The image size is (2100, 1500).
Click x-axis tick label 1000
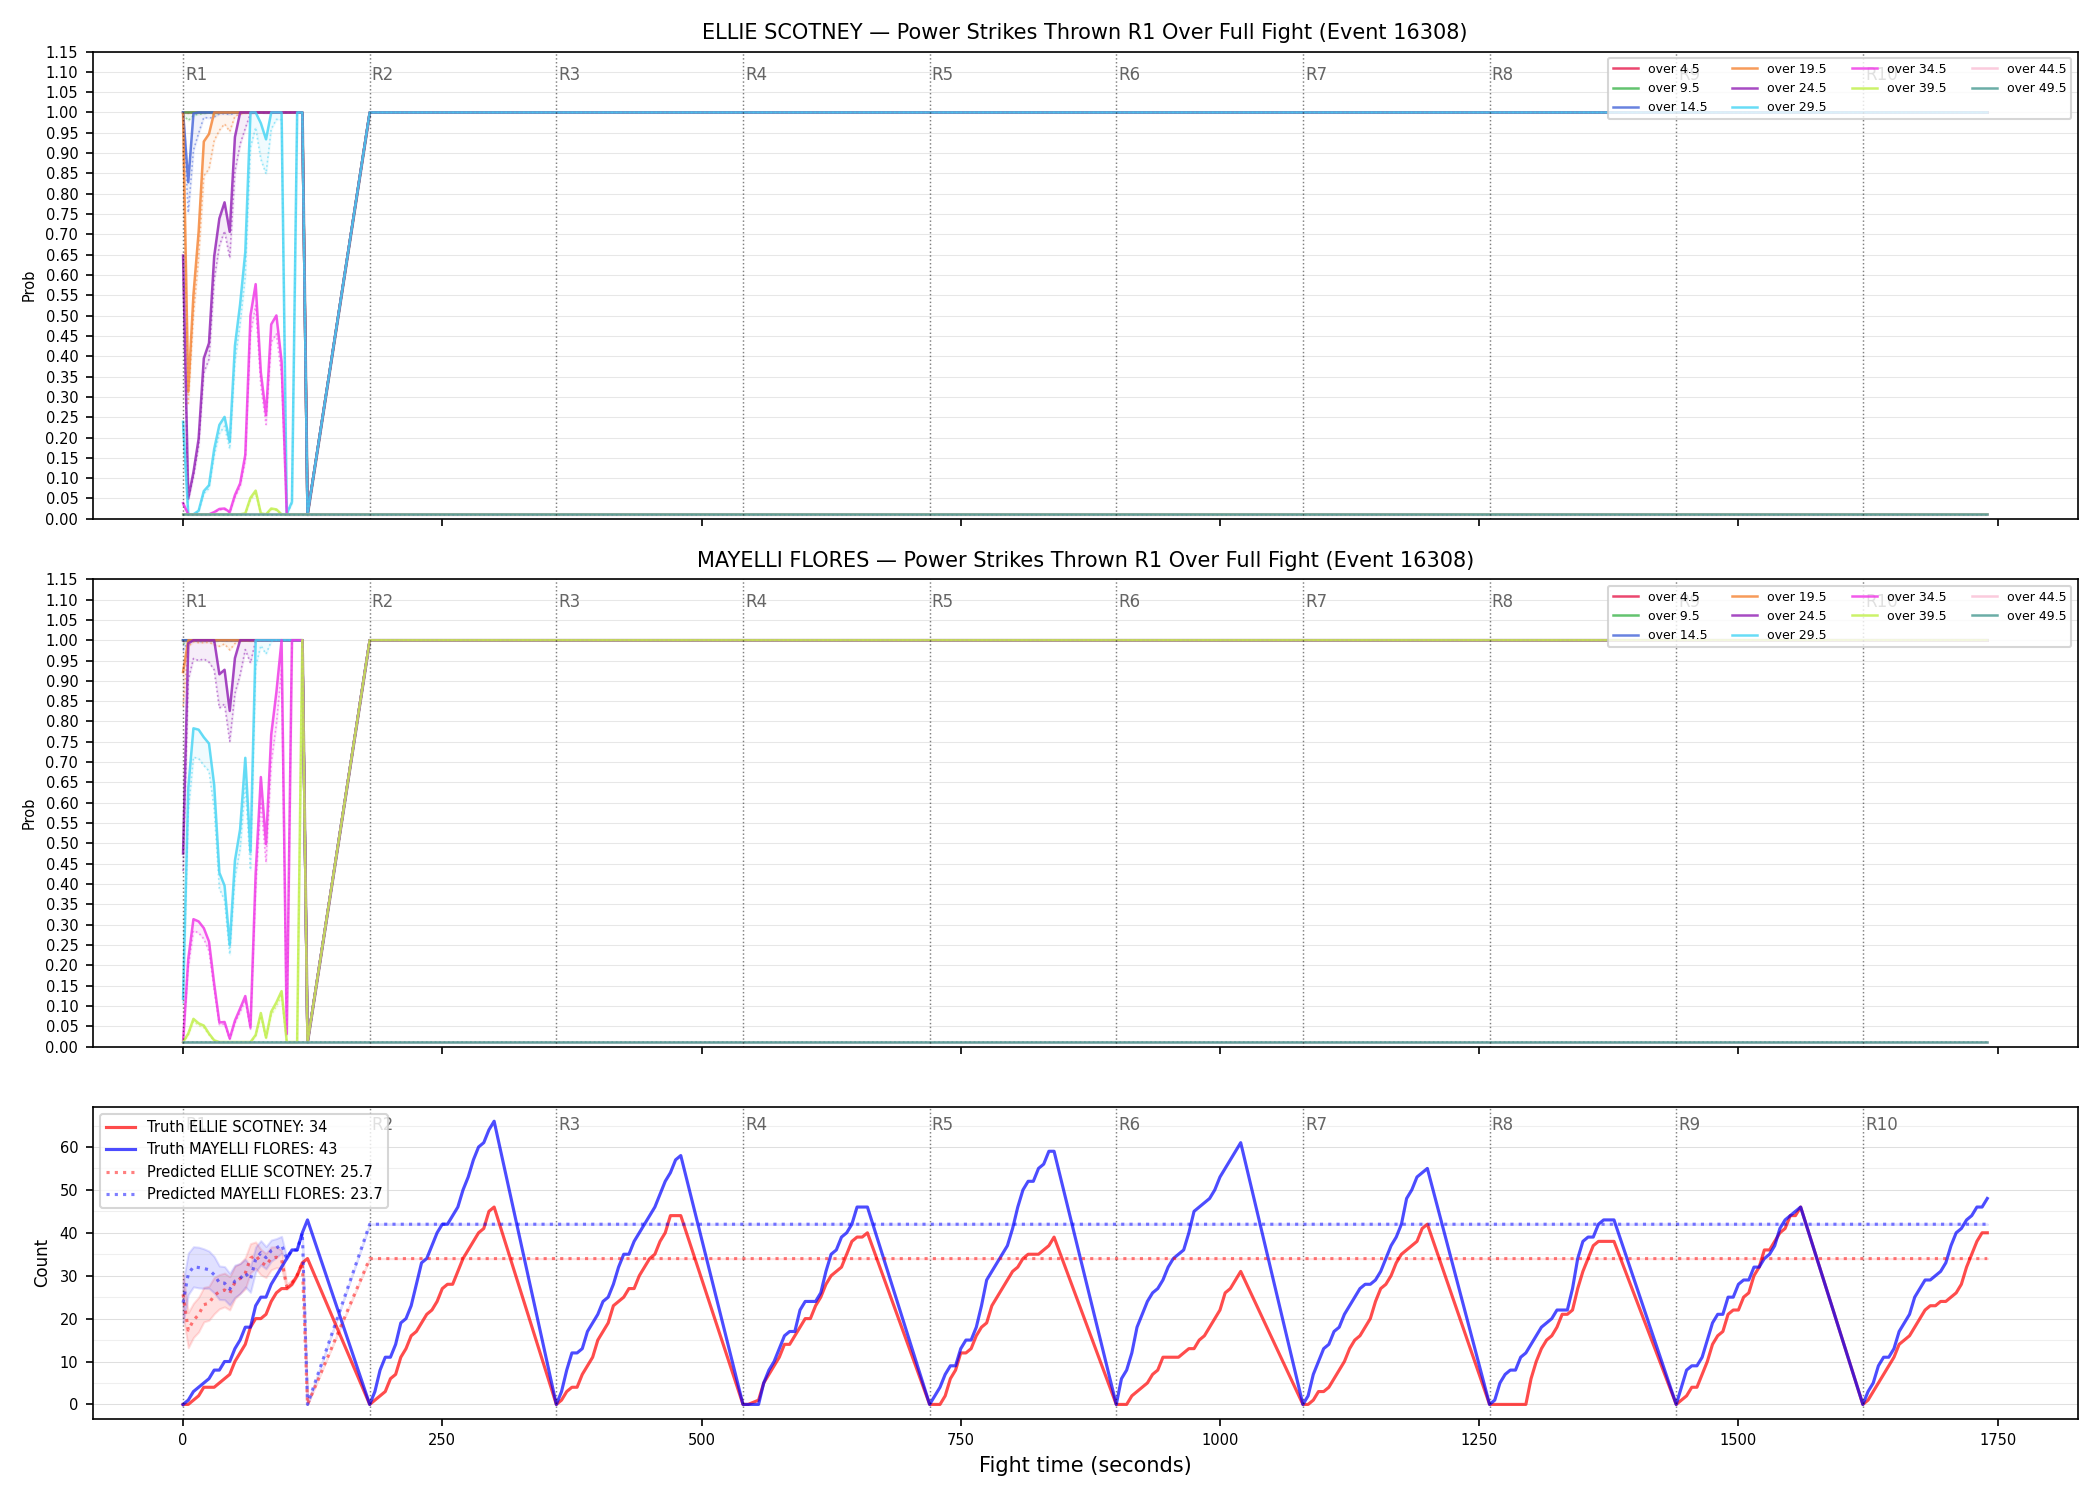[1219, 1440]
